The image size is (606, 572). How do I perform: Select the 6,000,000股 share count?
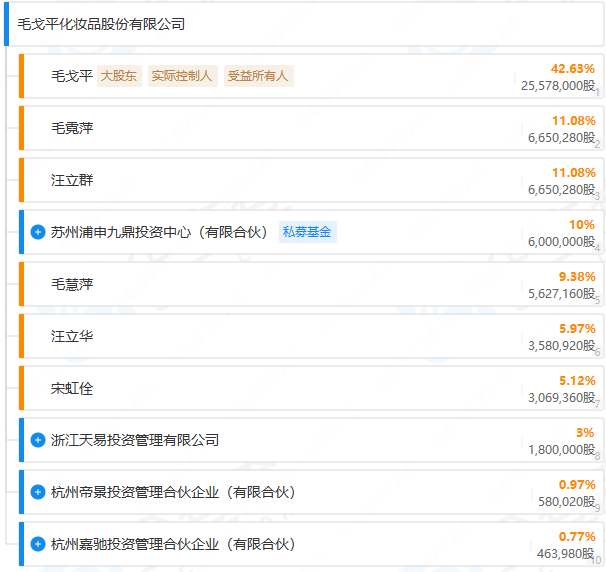click(562, 242)
